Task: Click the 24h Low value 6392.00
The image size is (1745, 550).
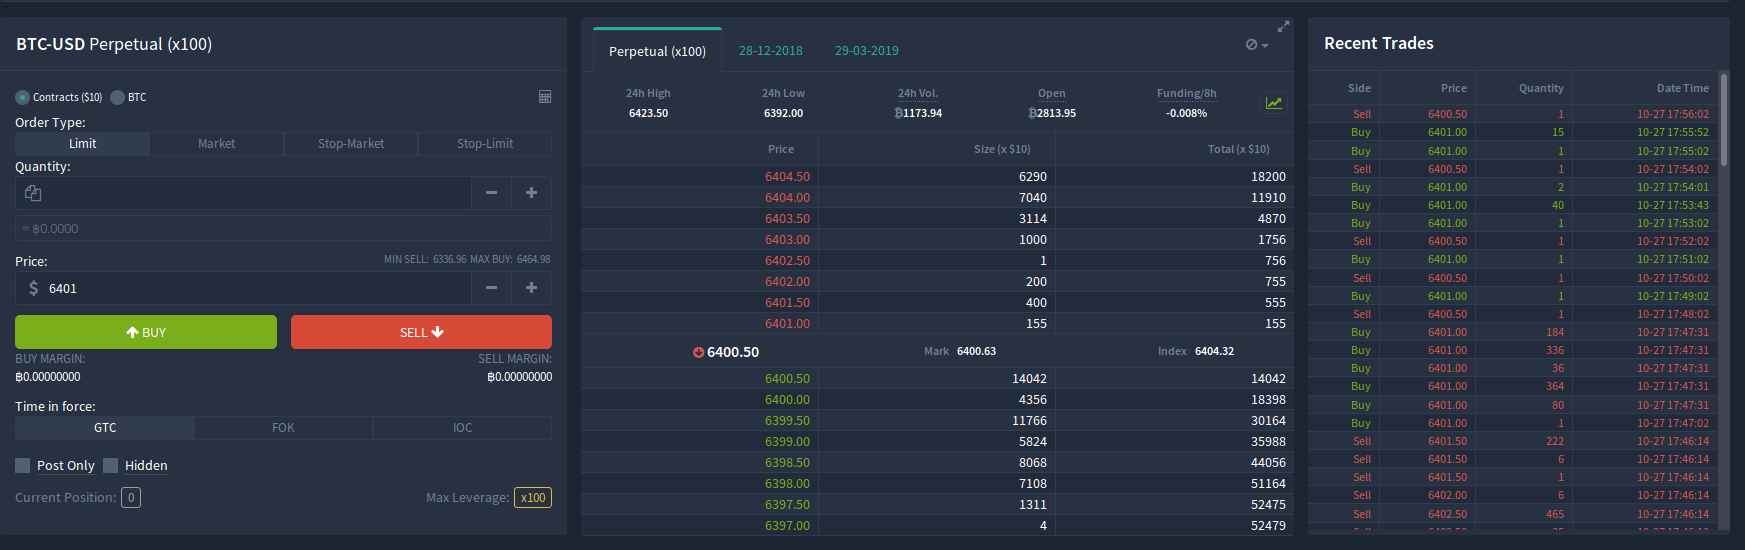Action: (783, 113)
